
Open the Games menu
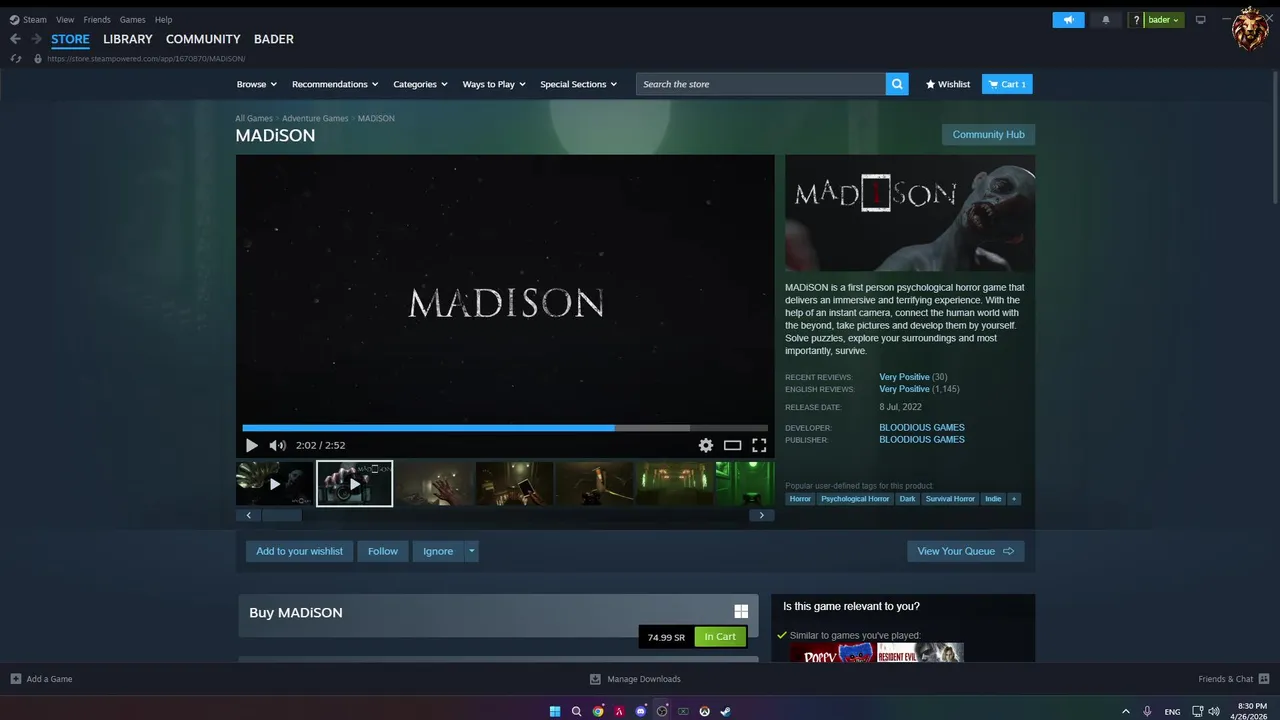[x=132, y=19]
